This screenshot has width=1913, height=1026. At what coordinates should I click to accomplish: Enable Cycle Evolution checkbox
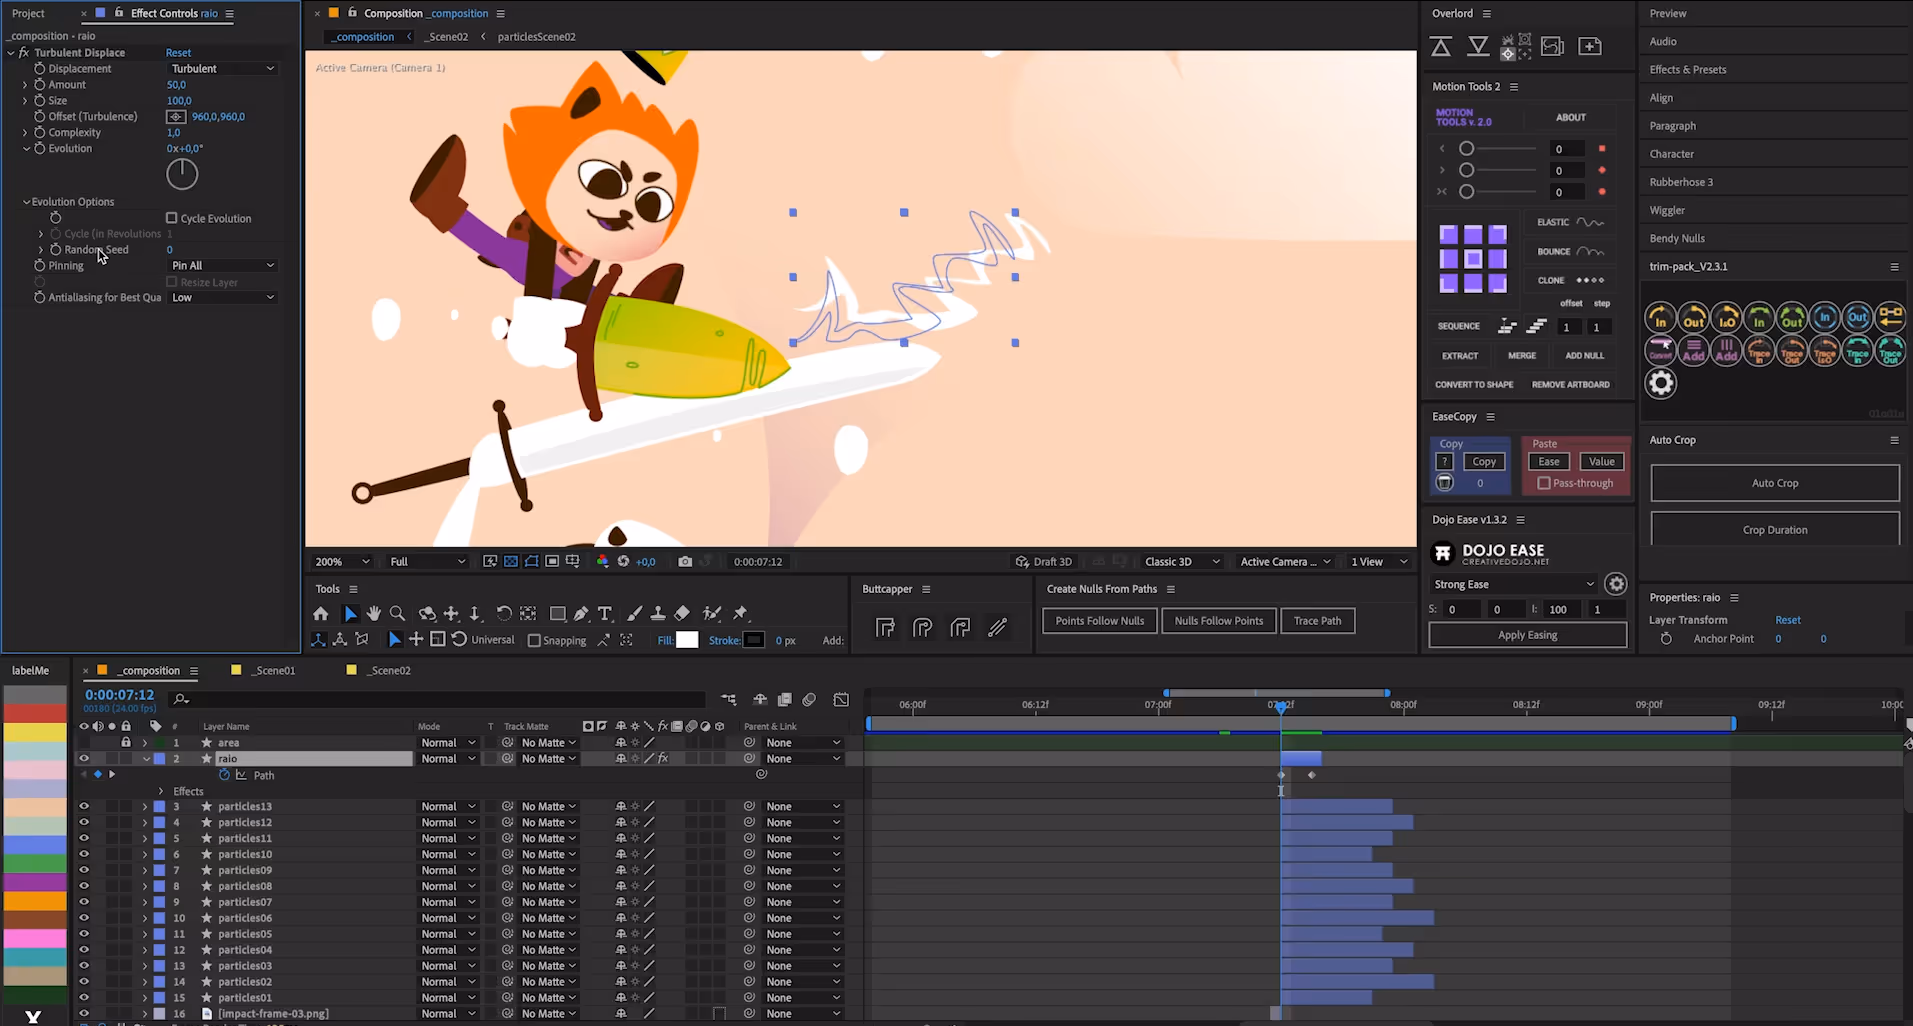pyautogui.click(x=171, y=218)
